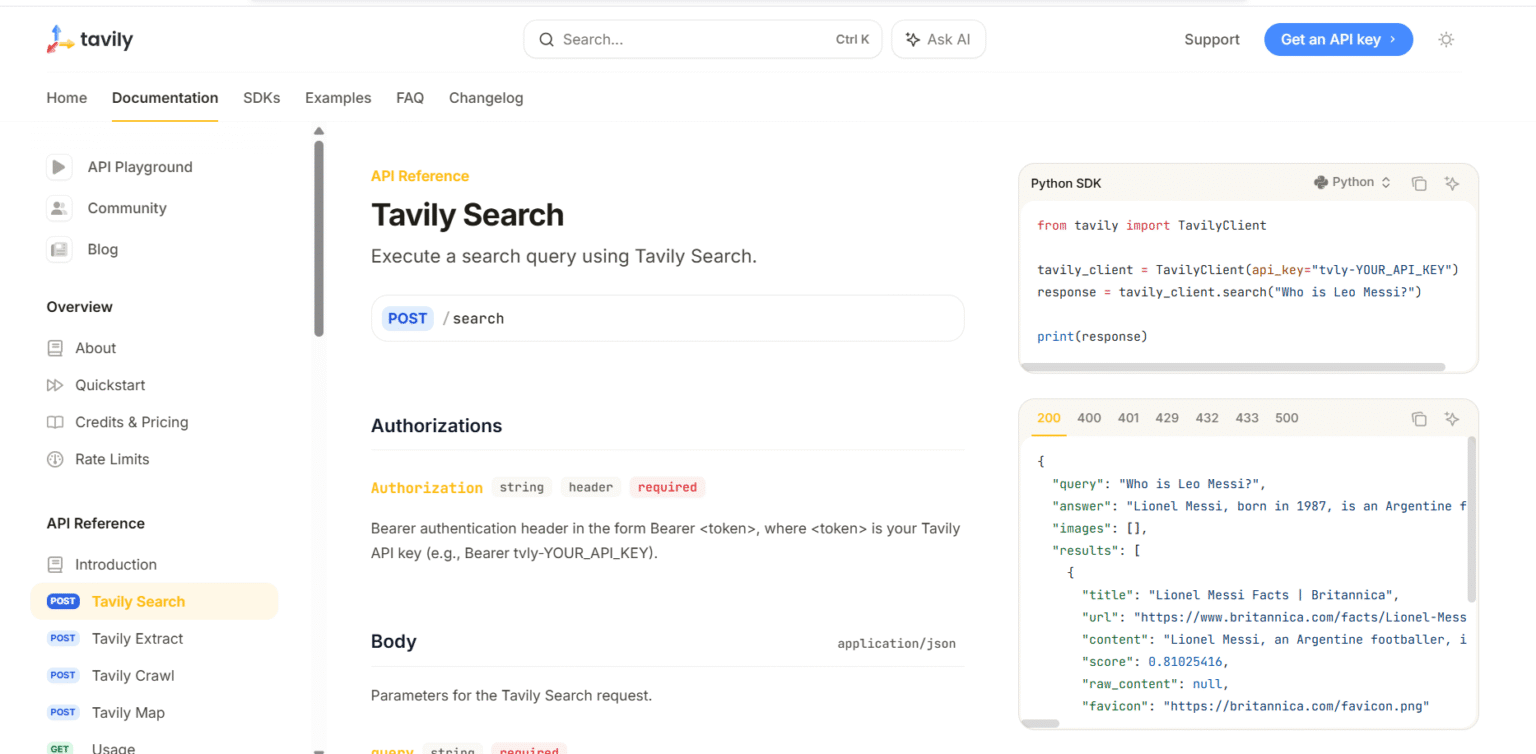
Task: Expand the Get an API key chevron
Action: pos(1395,39)
